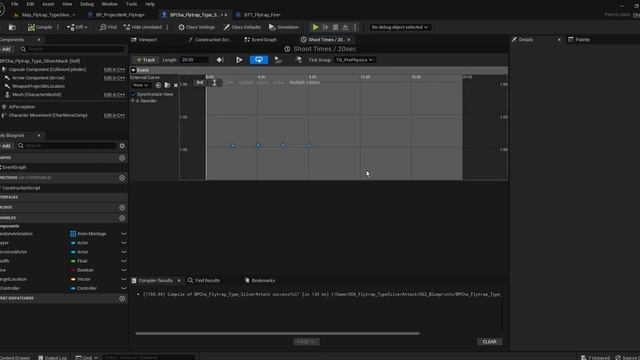640x360 pixels.
Task: Open the Tools menu
Action: click(x=131, y=4)
